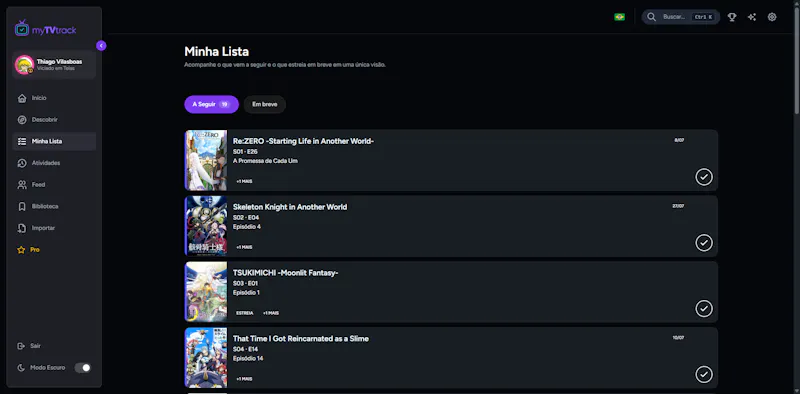Image resolution: width=800 pixels, height=394 pixels.
Task: Open Skeleton Knight in Another World title
Action: click(290, 207)
